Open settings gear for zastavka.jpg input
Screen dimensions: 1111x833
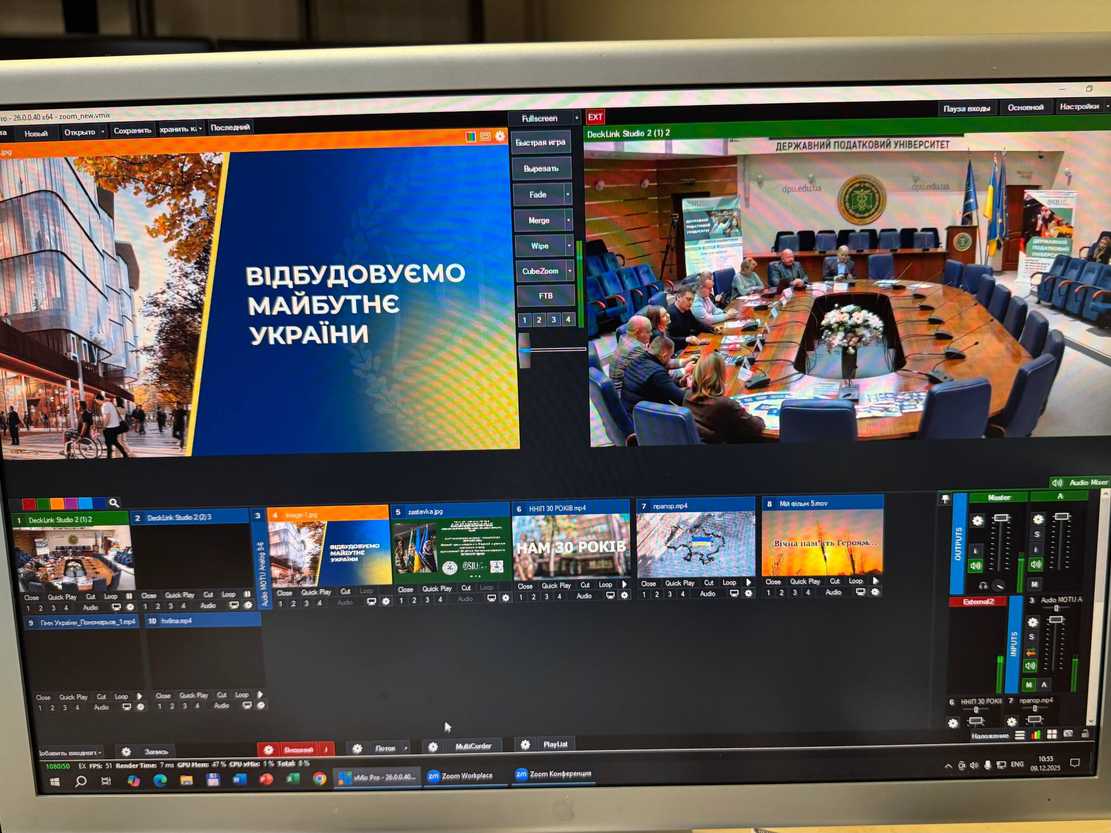click(x=505, y=598)
